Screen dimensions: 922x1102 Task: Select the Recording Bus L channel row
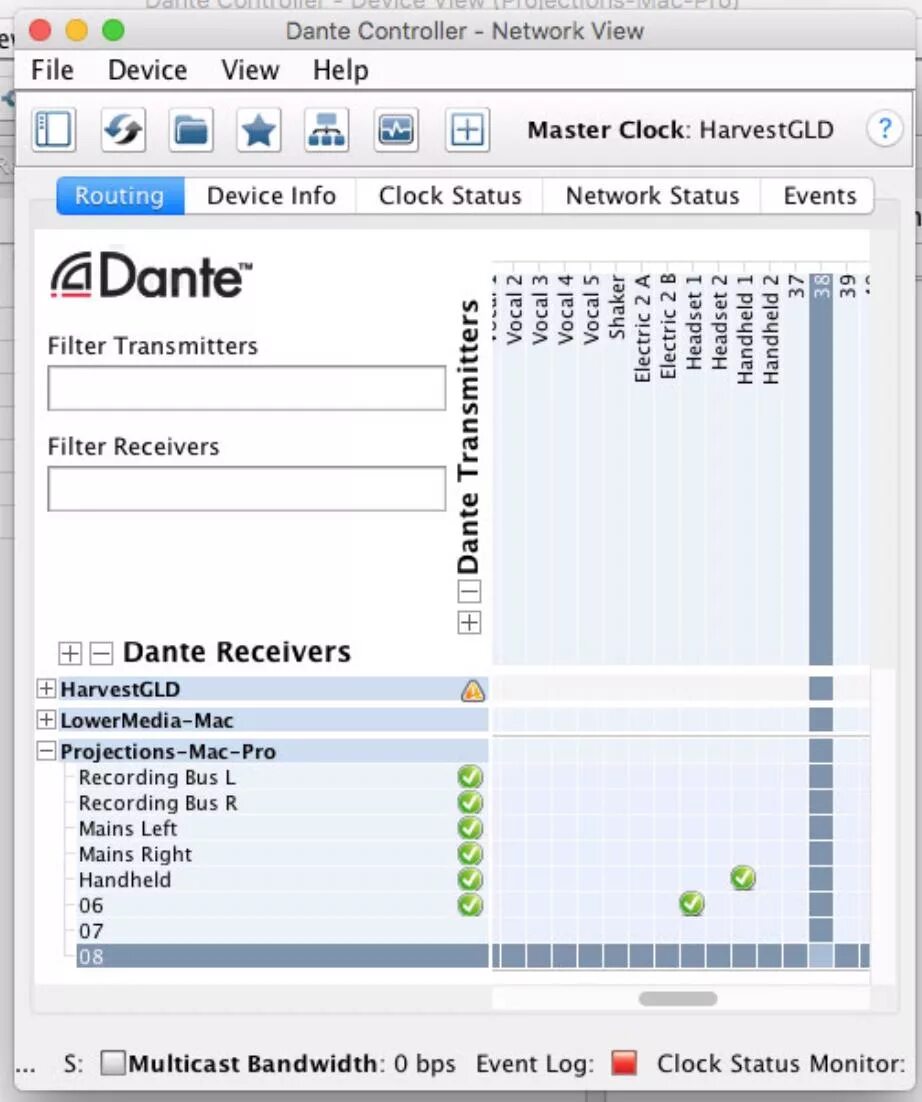click(283, 777)
